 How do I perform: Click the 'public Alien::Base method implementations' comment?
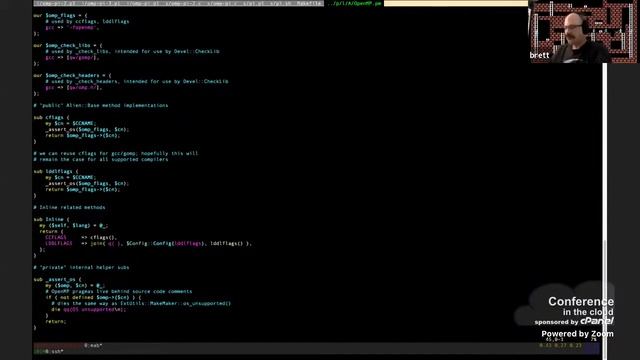(x=101, y=105)
